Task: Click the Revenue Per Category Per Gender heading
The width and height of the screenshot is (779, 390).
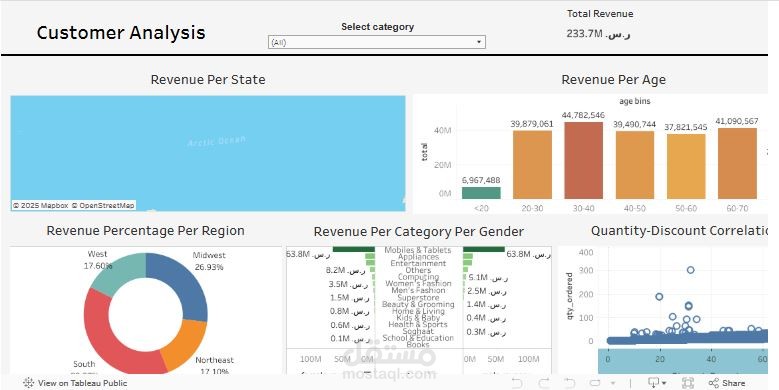Action: [419, 232]
